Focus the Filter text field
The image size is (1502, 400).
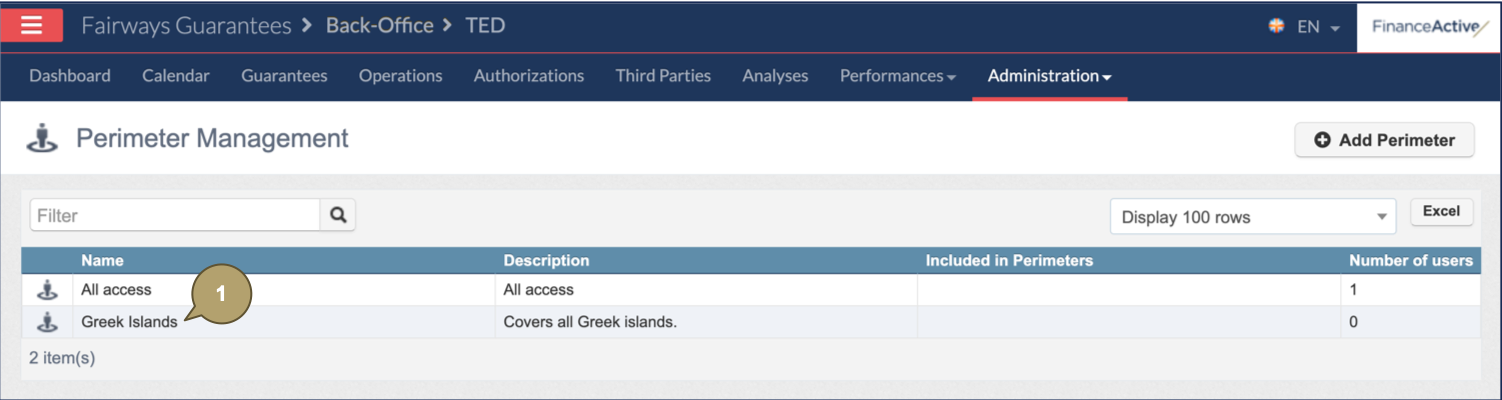[175, 215]
